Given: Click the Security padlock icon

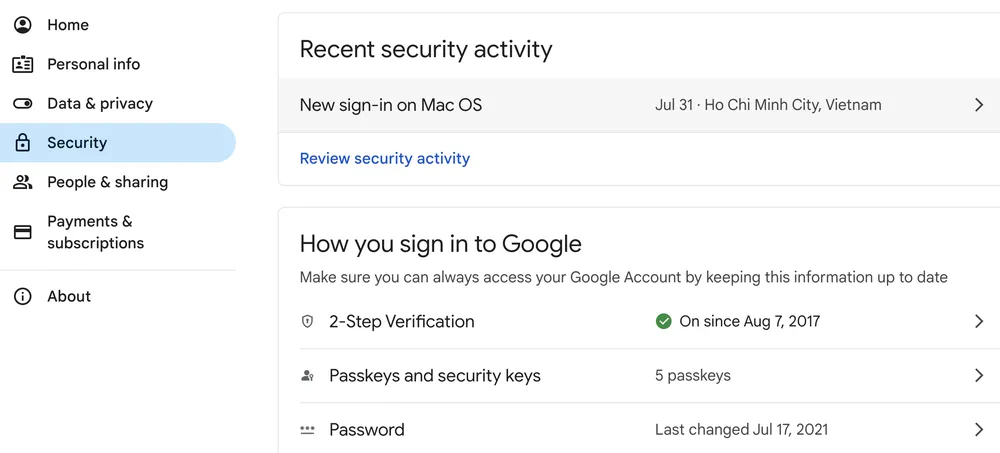Looking at the screenshot, I should [x=23, y=142].
